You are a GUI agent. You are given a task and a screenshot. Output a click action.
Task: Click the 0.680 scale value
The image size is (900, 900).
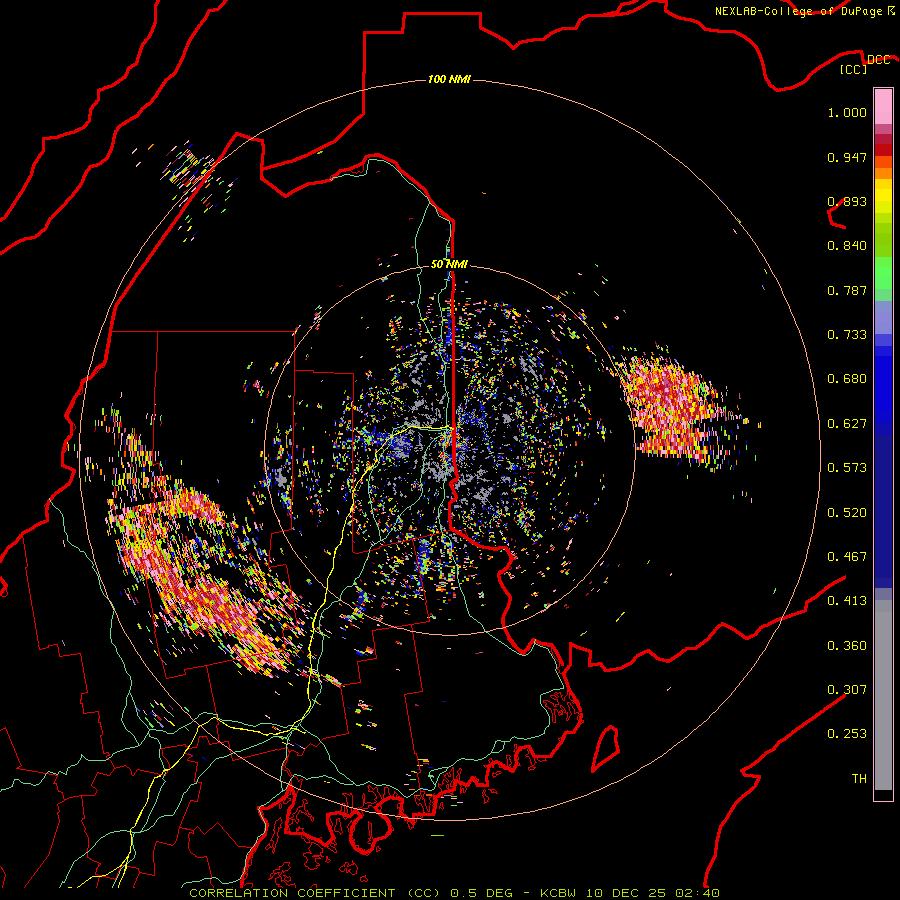847,379
